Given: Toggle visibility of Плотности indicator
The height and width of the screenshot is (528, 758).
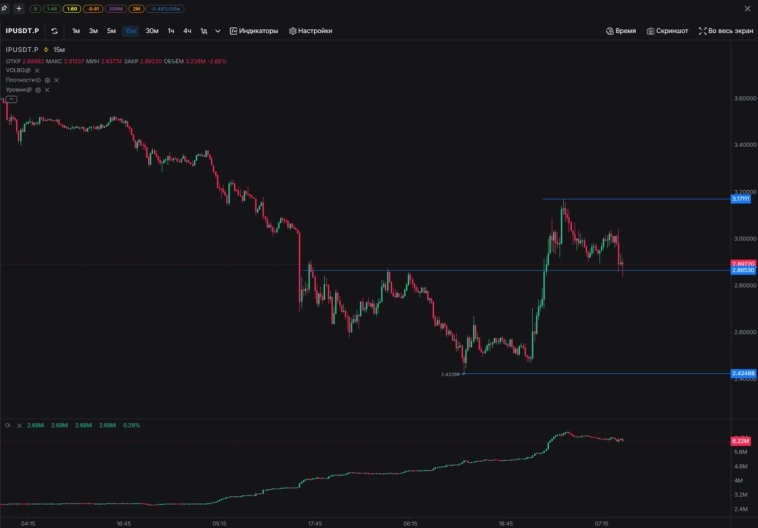Looking at the screenshot, I should point(38,80).
